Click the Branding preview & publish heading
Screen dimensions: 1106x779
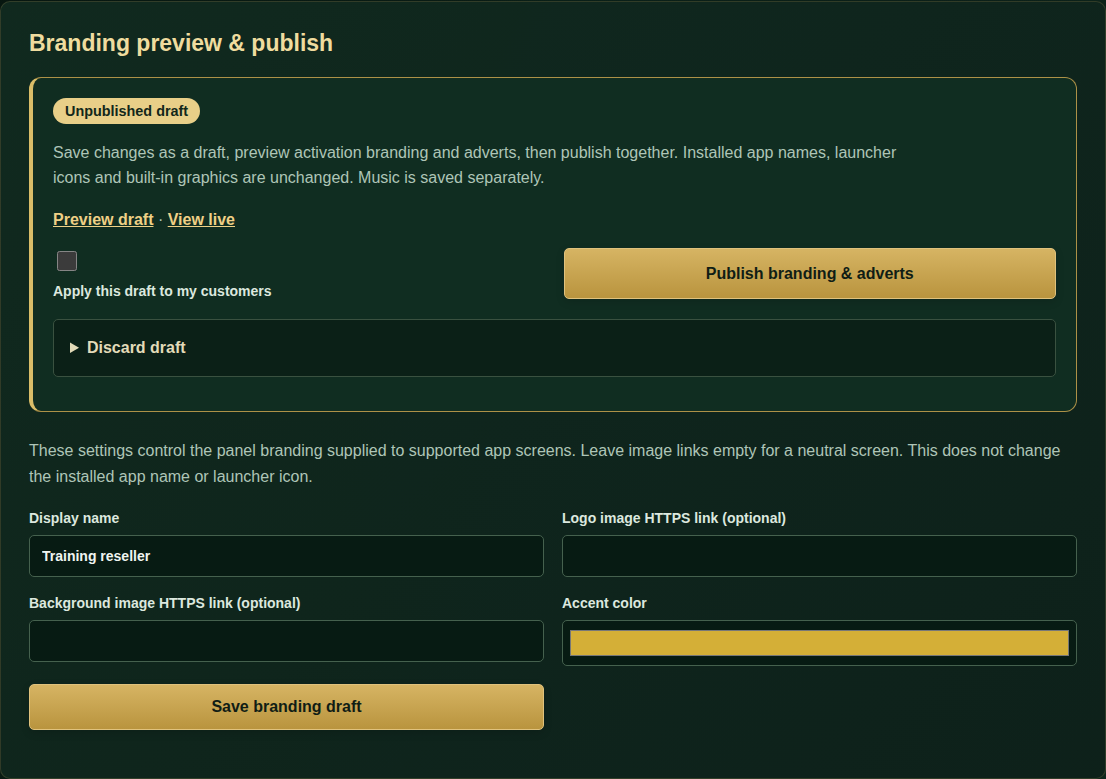point(181,43)
